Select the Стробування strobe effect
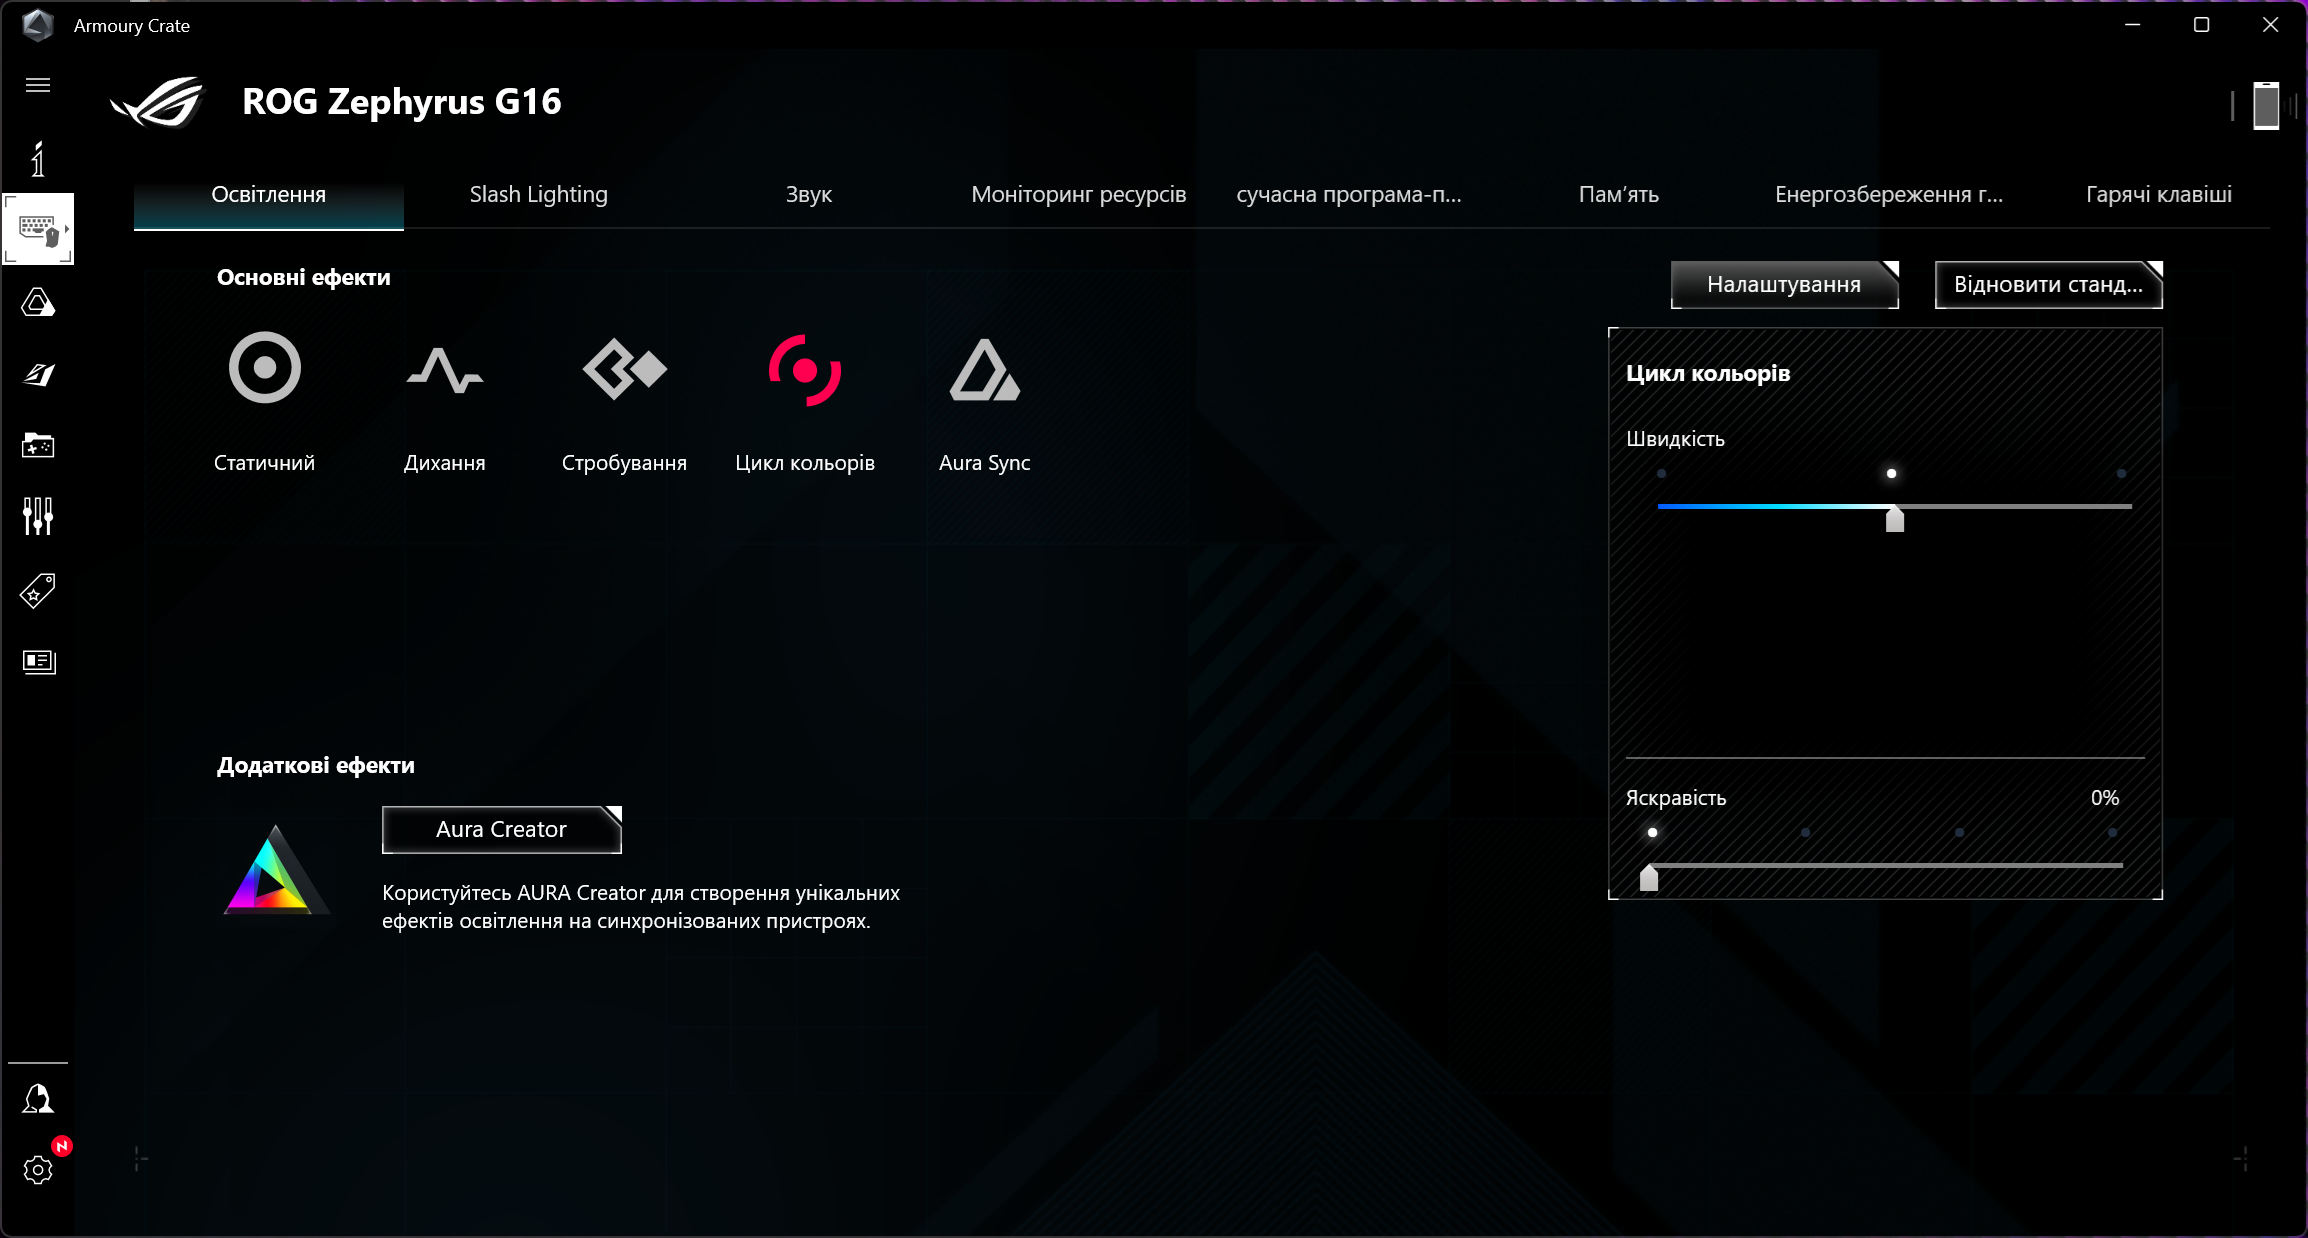 [624, 400]
